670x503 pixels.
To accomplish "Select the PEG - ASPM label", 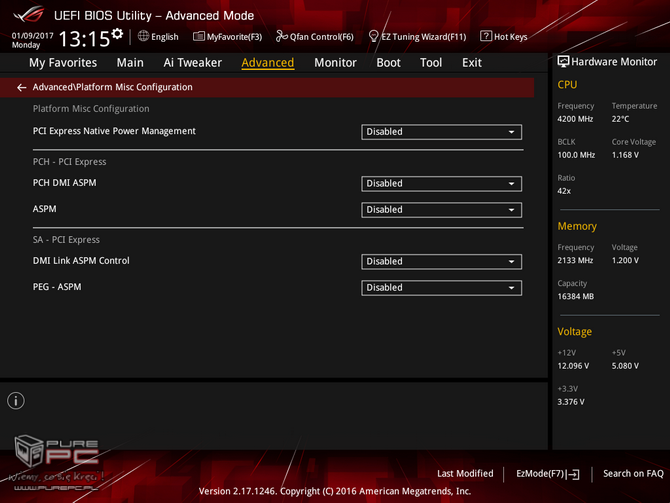I will click(x=57, y=287).
